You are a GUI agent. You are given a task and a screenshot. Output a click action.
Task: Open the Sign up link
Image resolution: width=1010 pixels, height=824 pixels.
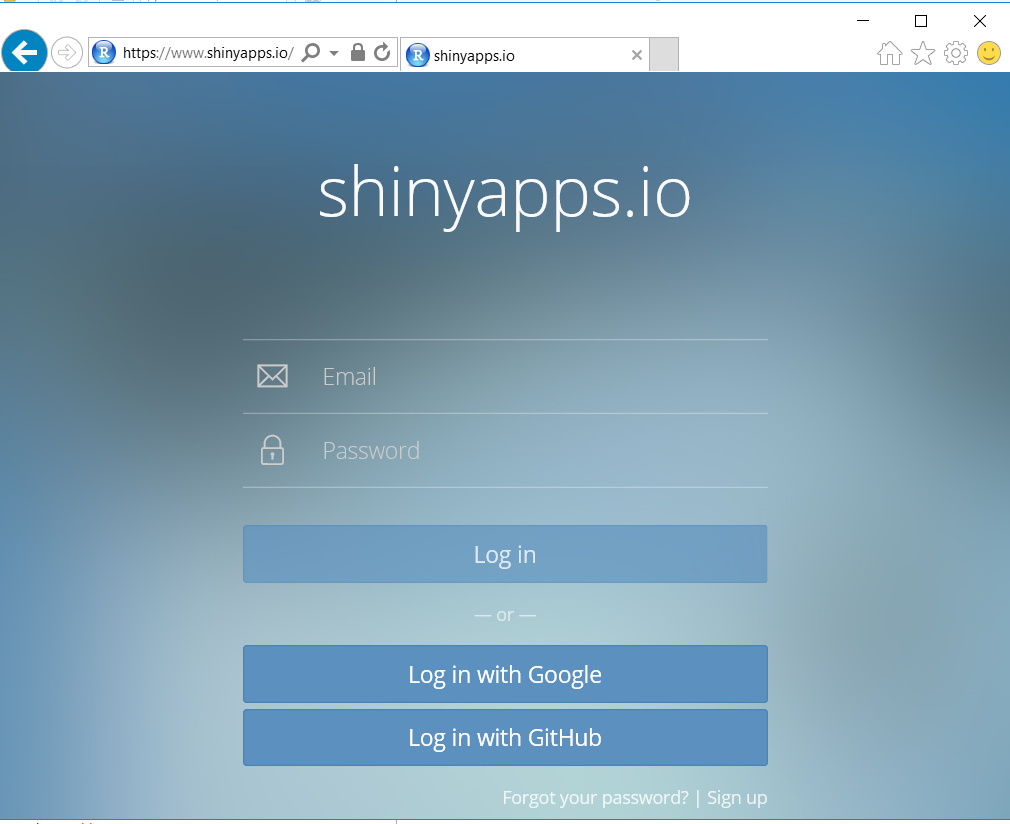coord(737,798)
